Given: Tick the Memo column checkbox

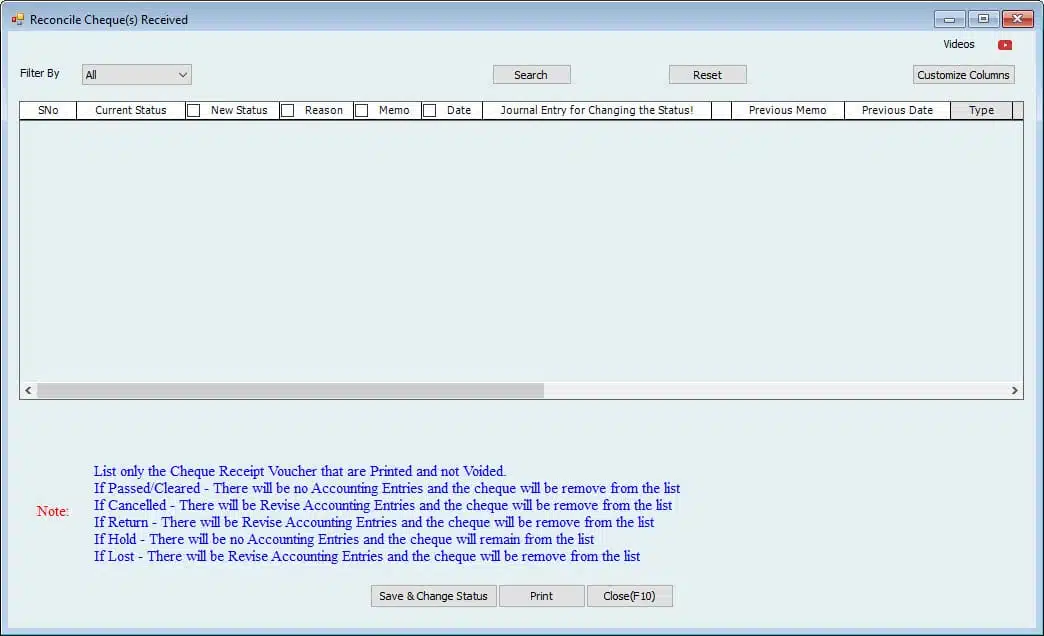Looking at the screenshot, I should coord(362,111).
